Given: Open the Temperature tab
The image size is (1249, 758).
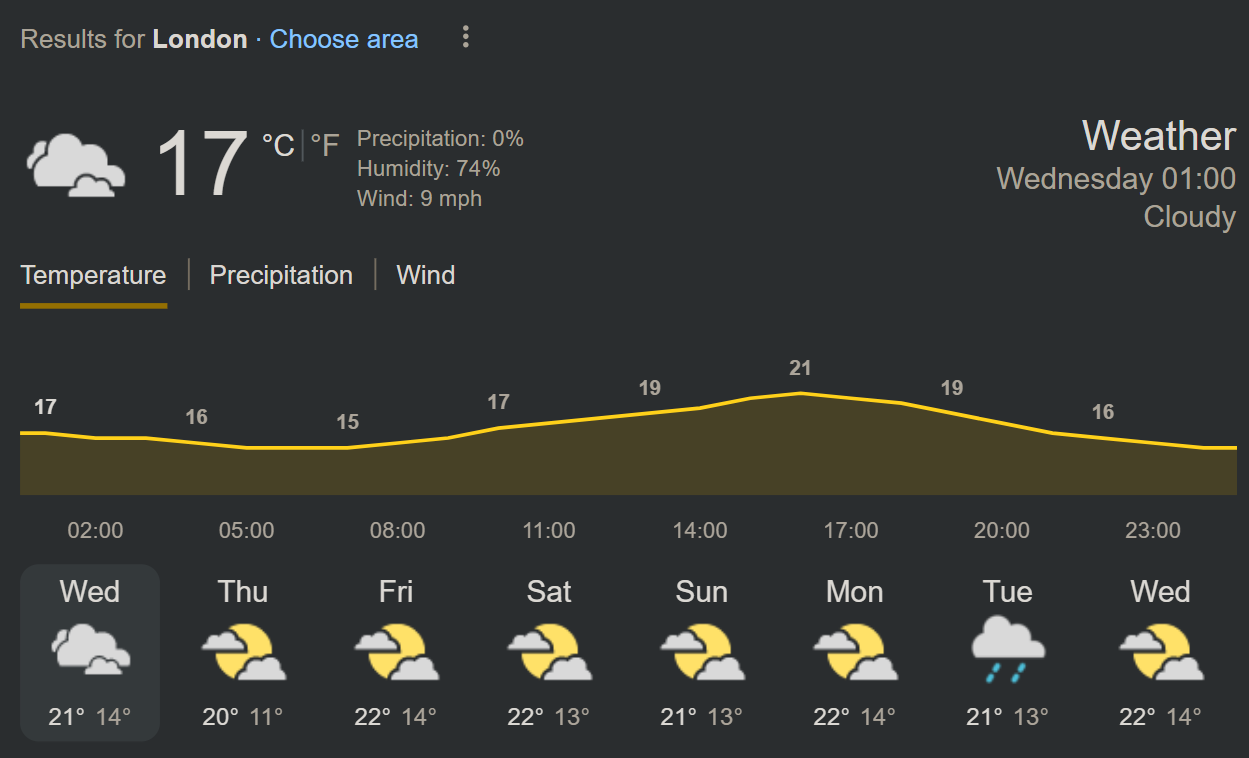Looking at the screenshot, I should click(93, 275).
